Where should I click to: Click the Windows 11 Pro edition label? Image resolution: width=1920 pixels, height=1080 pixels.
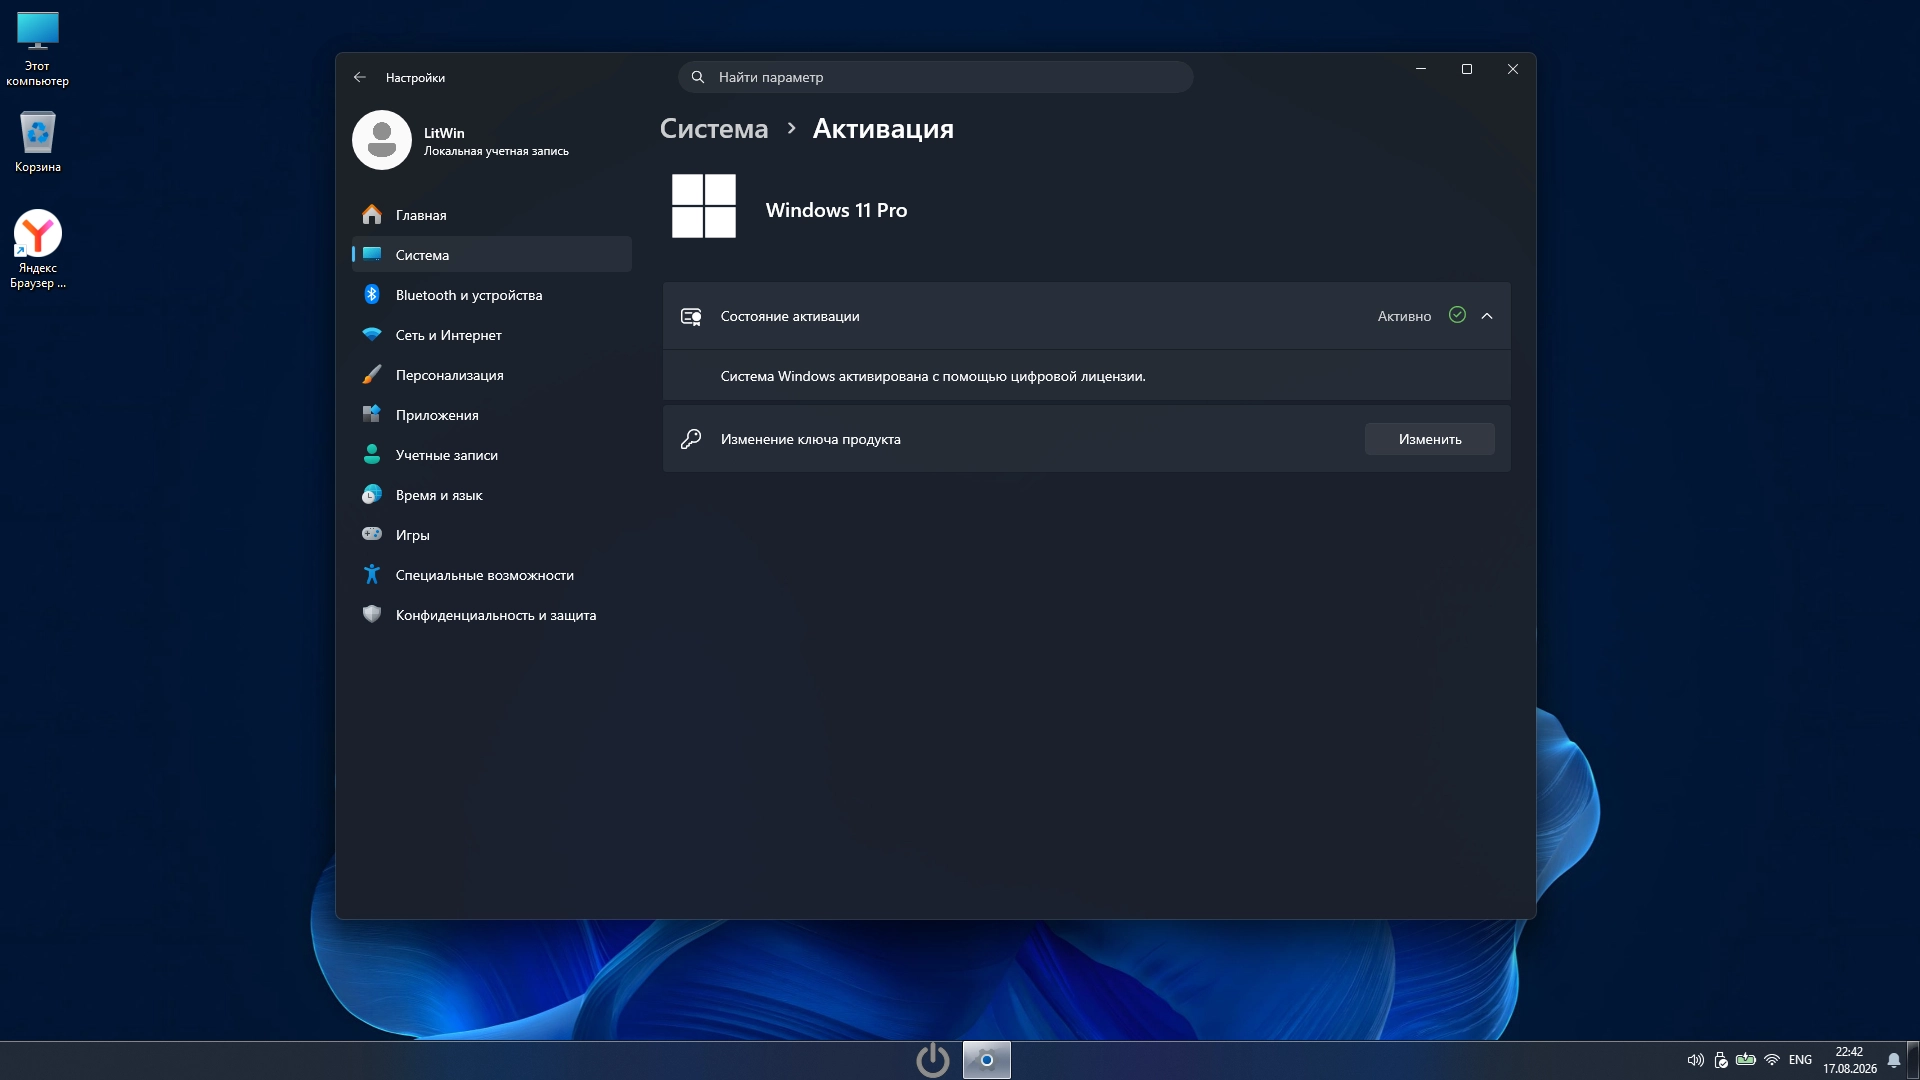pos(836,210)
